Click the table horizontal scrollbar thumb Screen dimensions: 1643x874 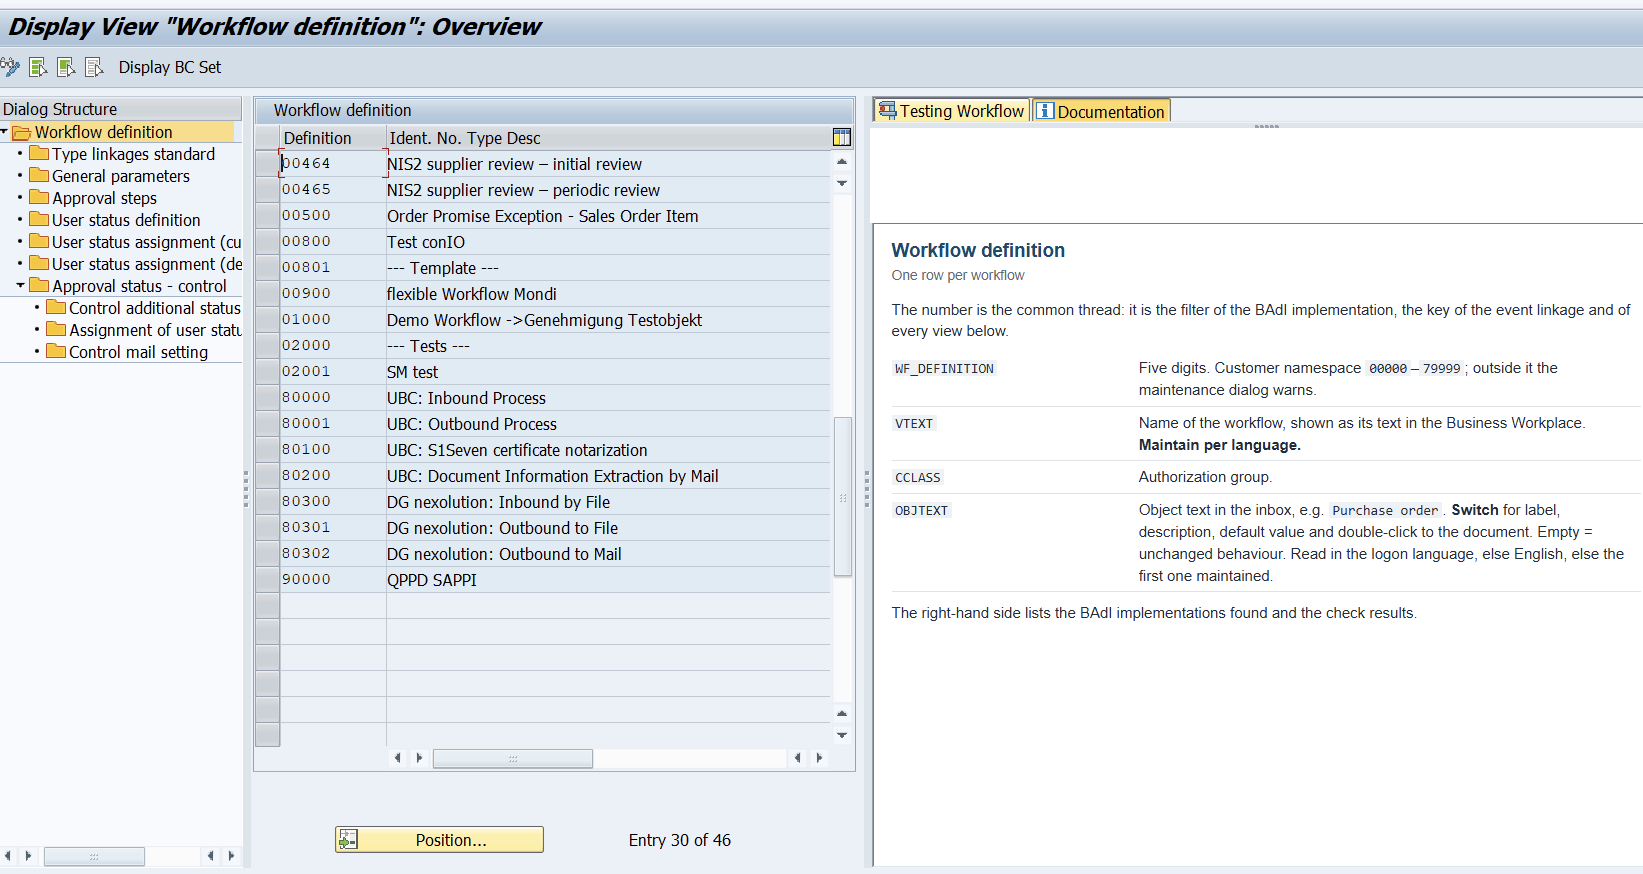click(512, 759)
